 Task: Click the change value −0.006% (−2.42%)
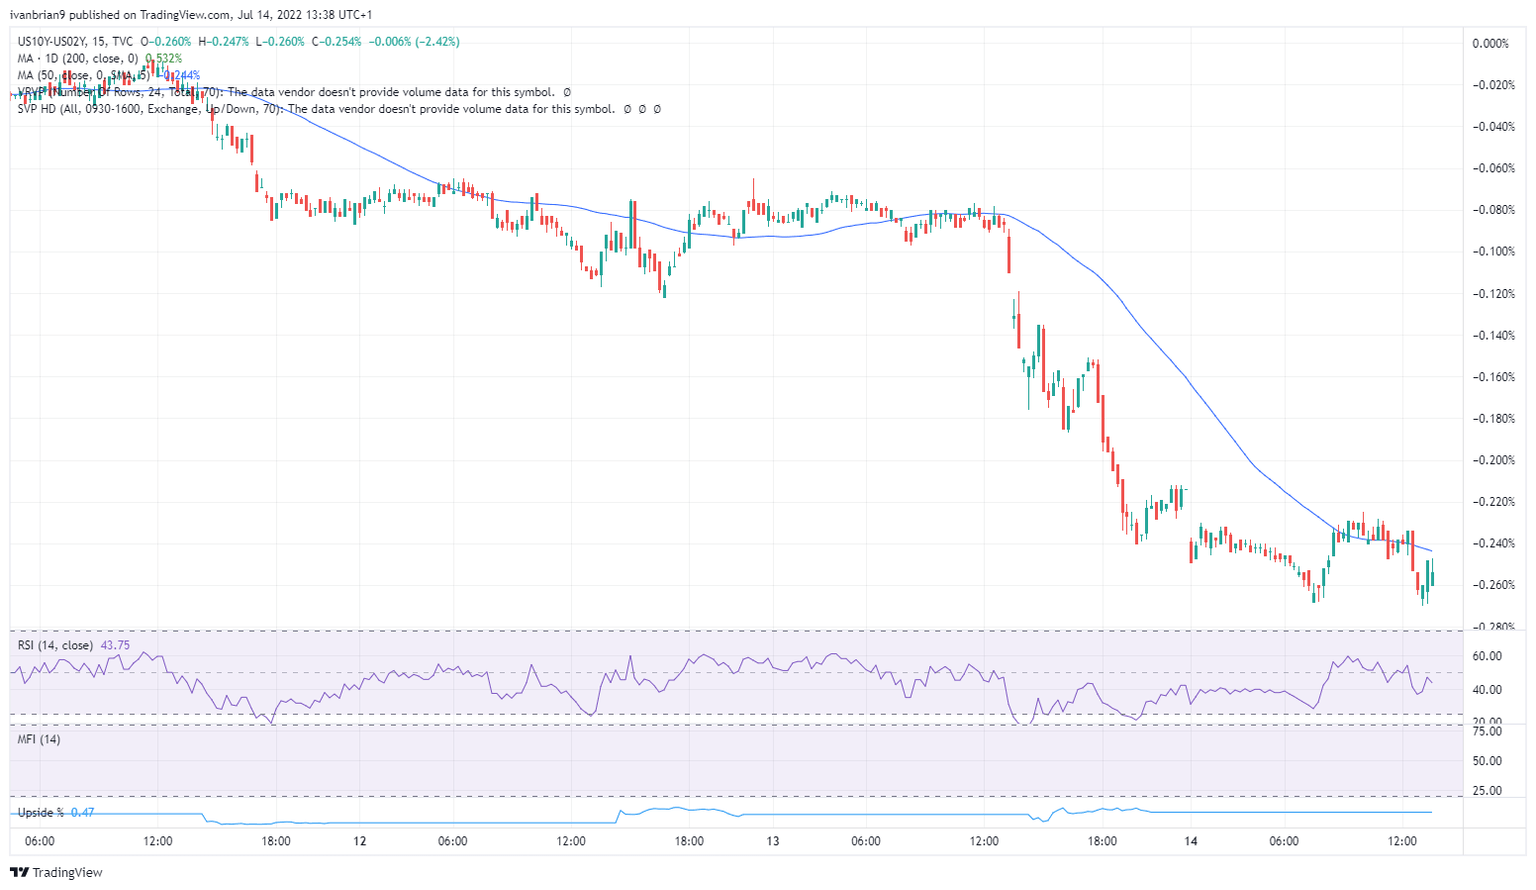click(414, 42)
